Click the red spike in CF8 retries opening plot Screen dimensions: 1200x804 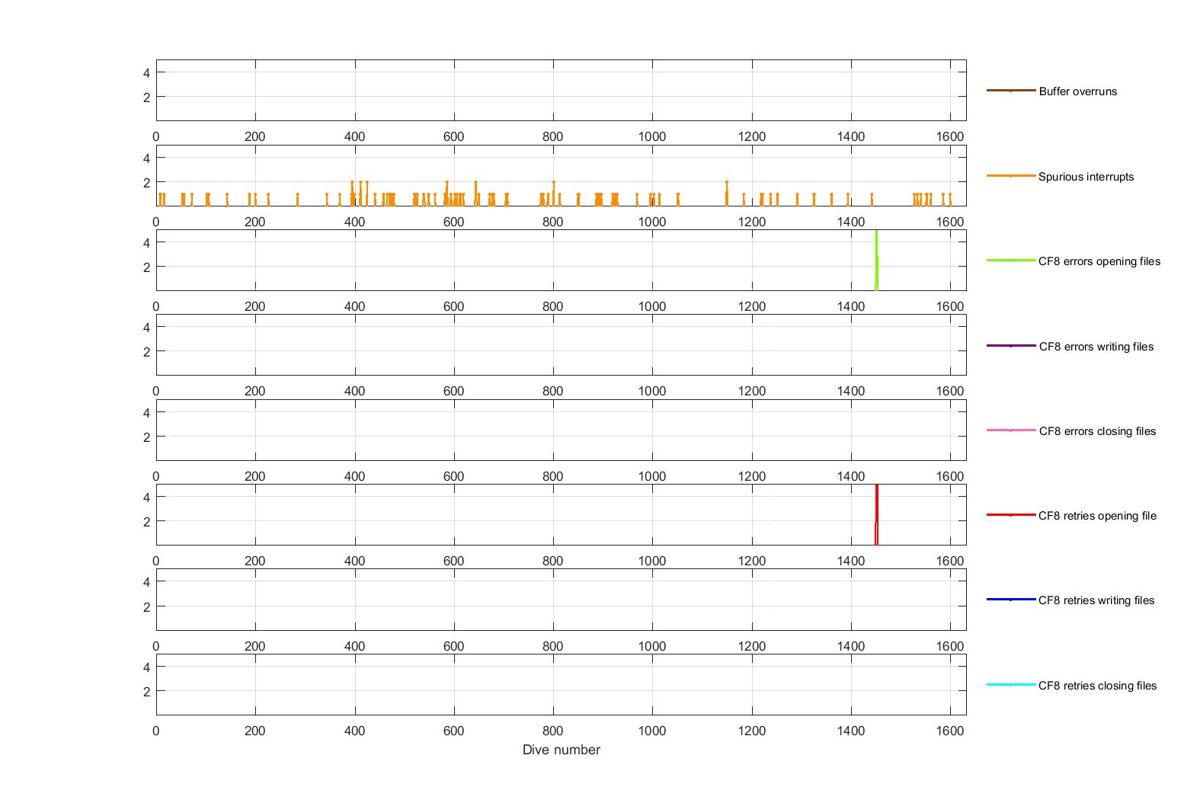pos(876,515)
